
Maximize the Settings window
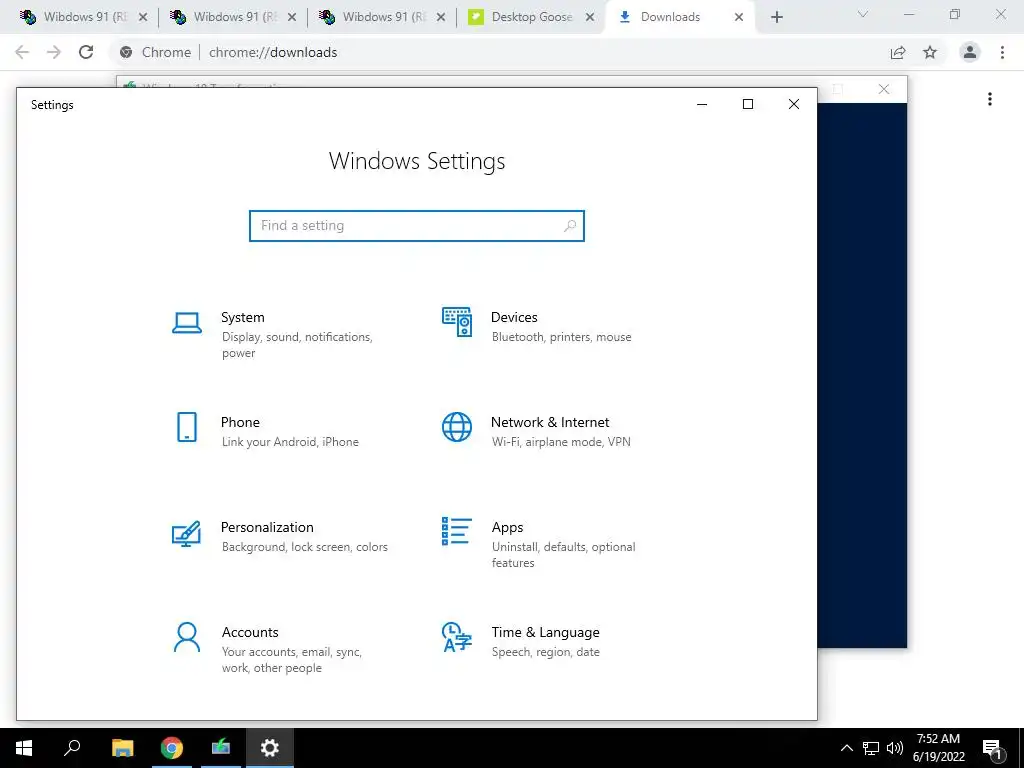(x=748, y=104)
